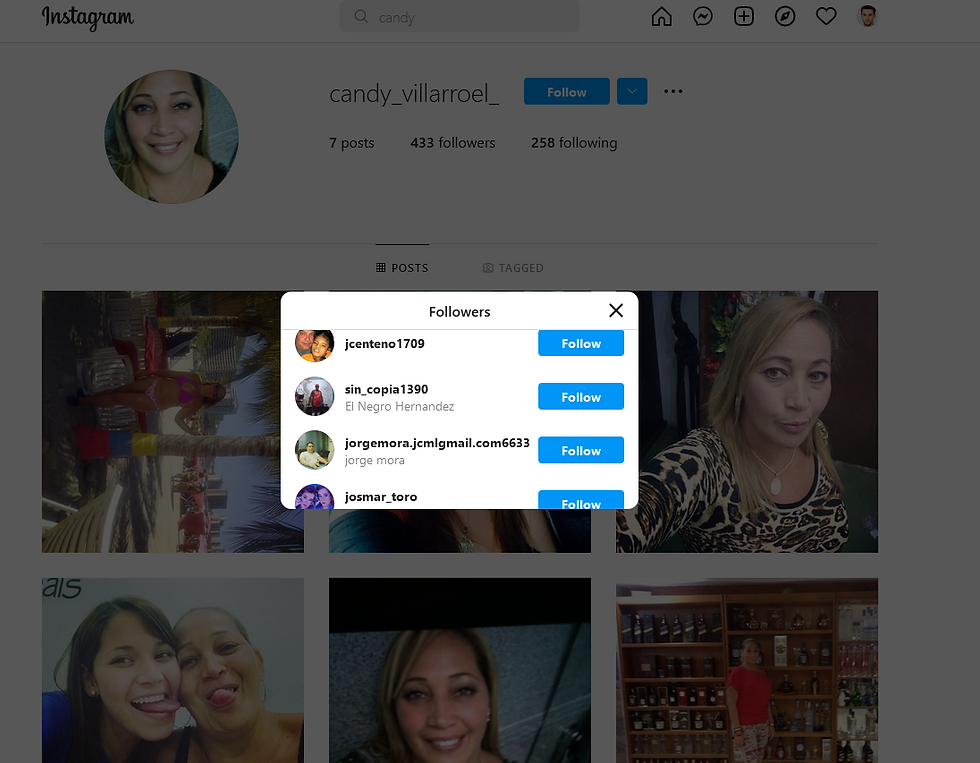The image size is (980, 763).
Task: Click El Negro Hernandez name text
Action: pos(399,407)
